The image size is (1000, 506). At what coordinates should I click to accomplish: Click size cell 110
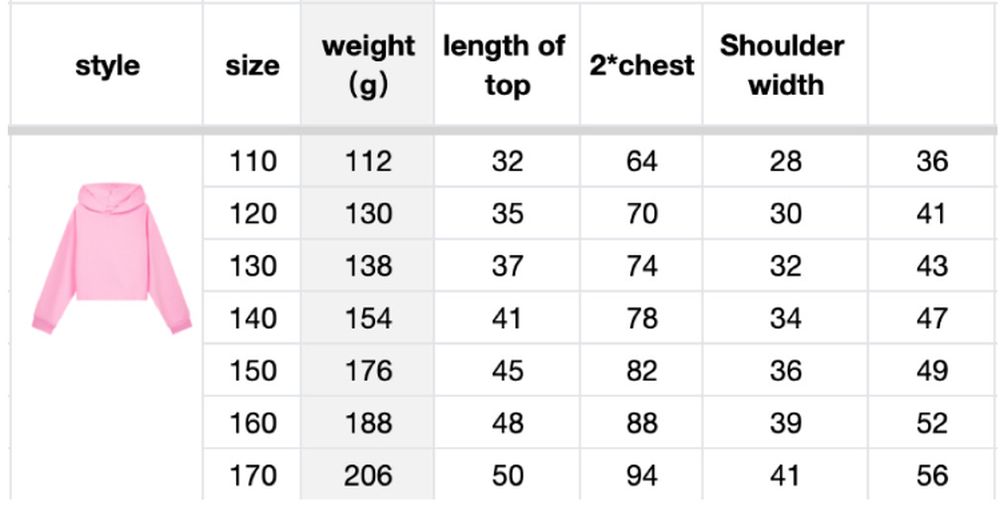(252, 161)
